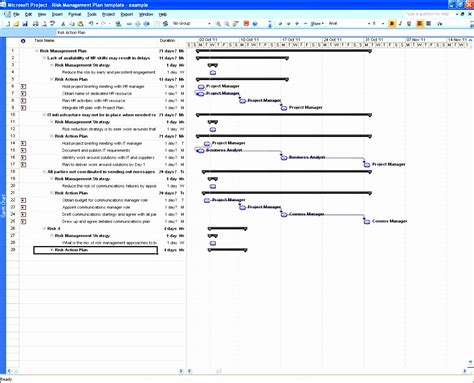Open the Report menu

[127, 14]
